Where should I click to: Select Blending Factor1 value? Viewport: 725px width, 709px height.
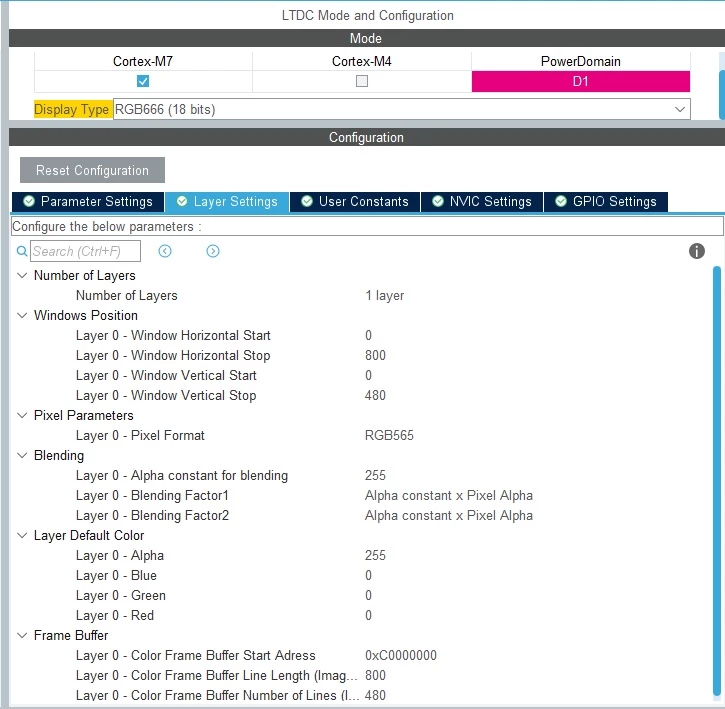point(449,495)
